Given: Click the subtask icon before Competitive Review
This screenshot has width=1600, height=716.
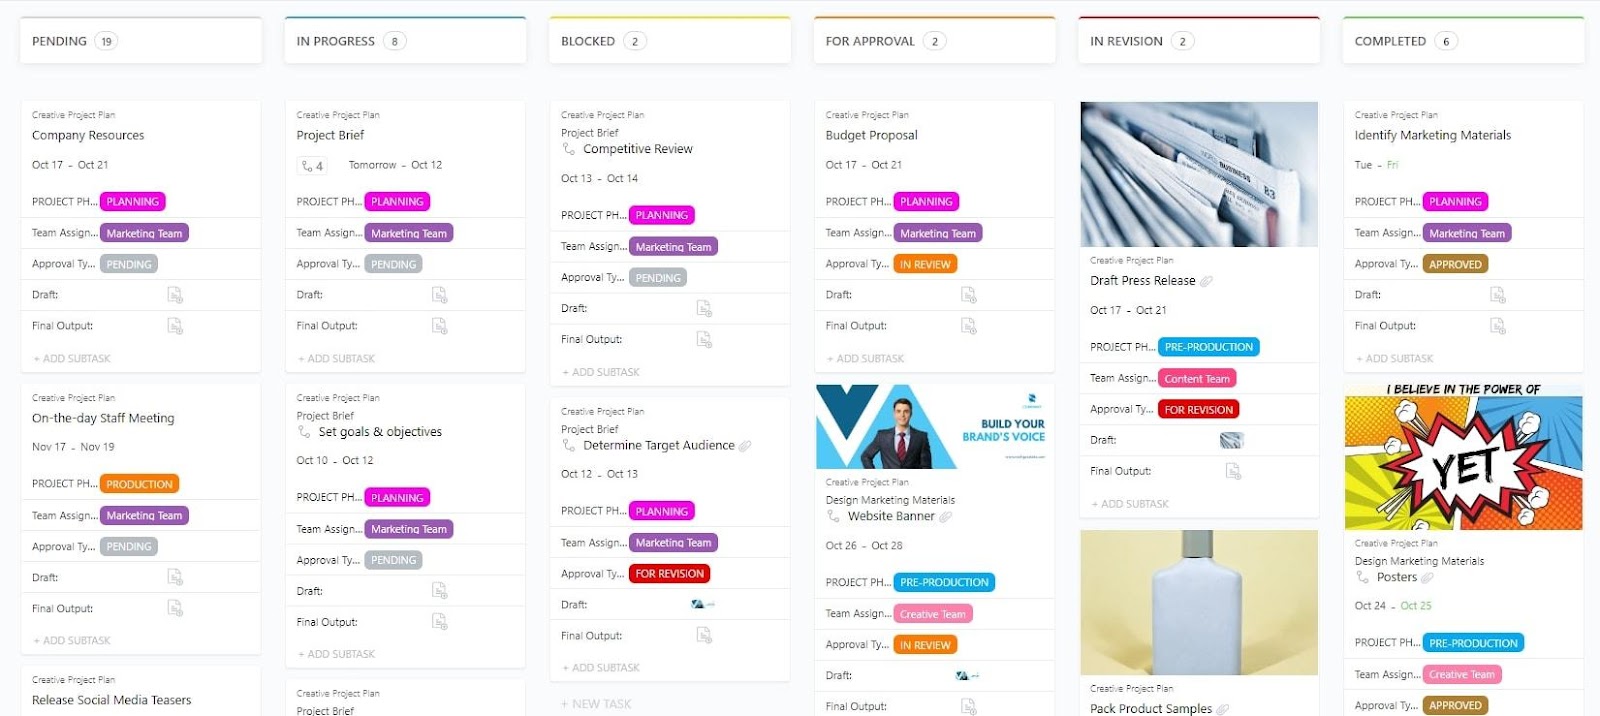Looking at the screenshot, I should (x=569, y=149).
